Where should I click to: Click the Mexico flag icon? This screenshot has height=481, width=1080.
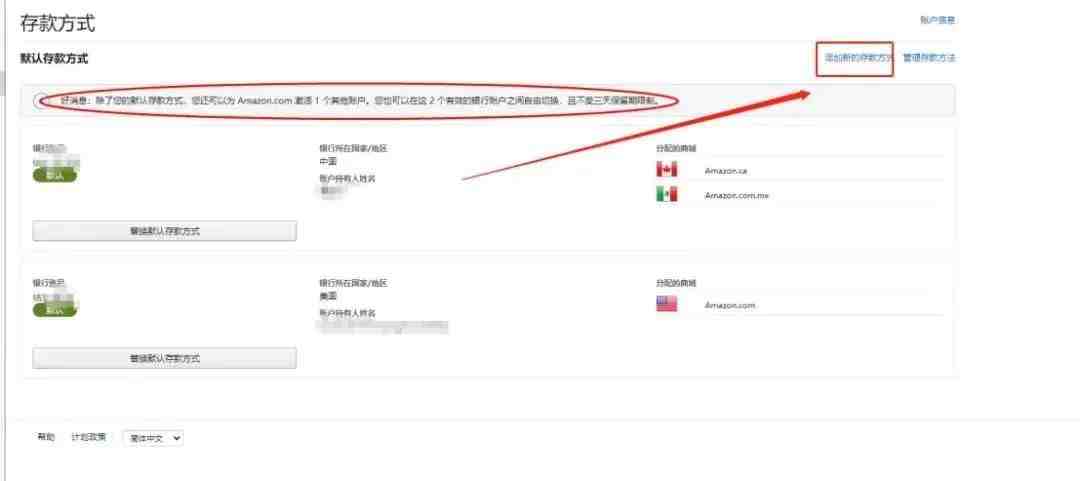tap(667, 195)
